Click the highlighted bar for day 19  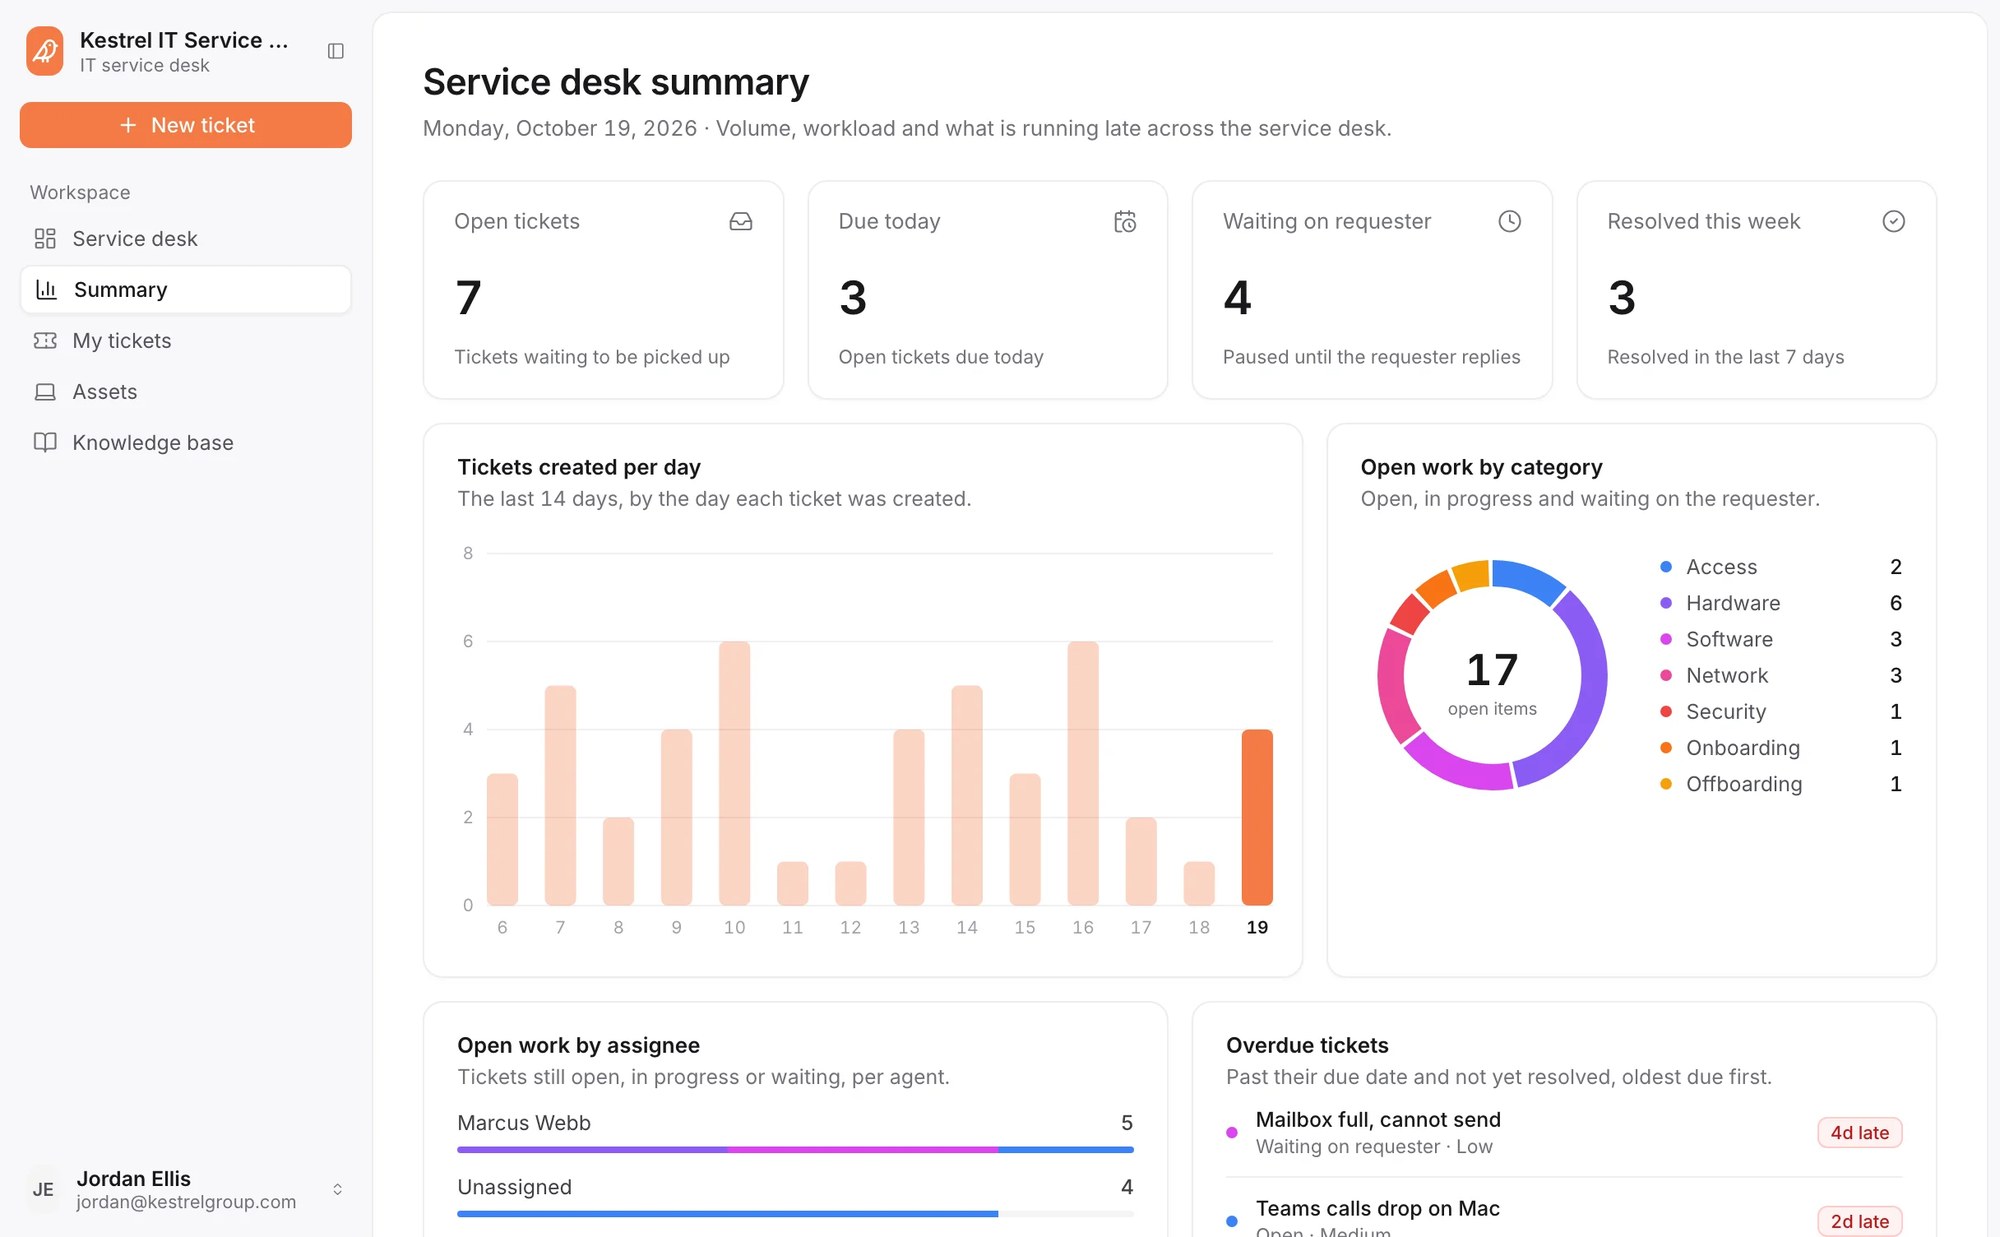(1257, 817)
